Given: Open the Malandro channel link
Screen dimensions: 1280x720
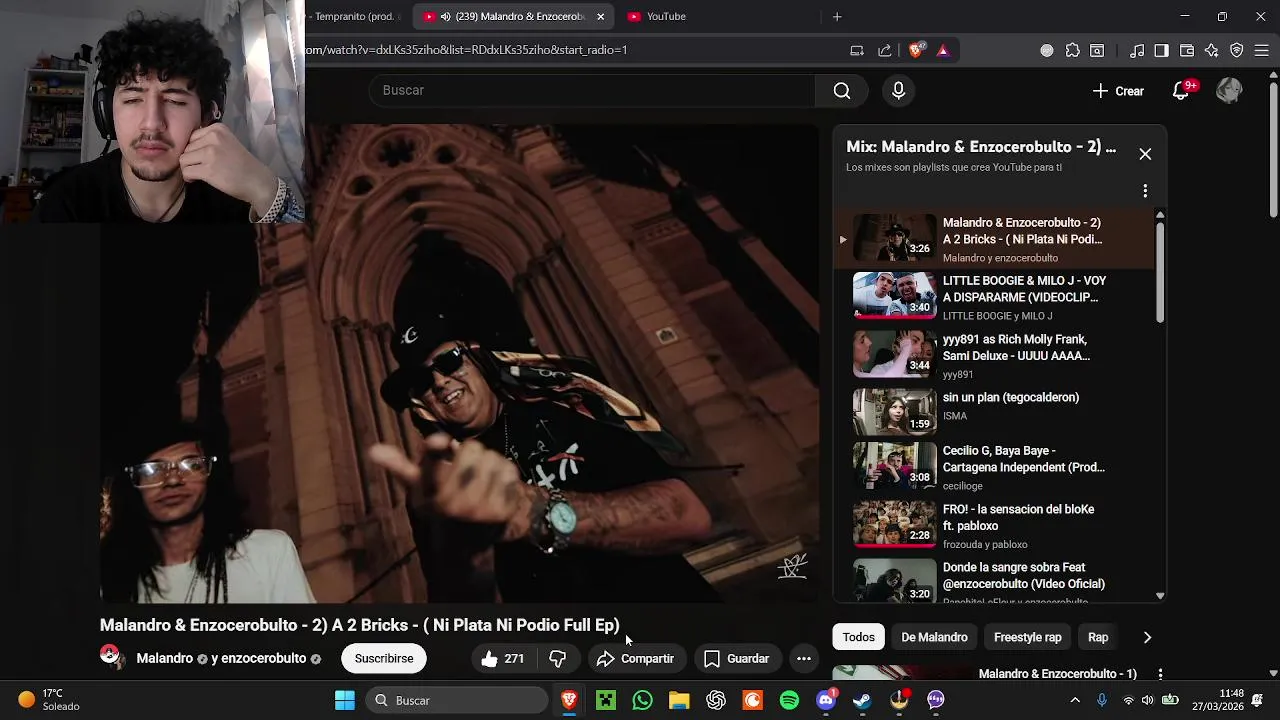Looking at the screenshot, I should [x=164, y=659].
